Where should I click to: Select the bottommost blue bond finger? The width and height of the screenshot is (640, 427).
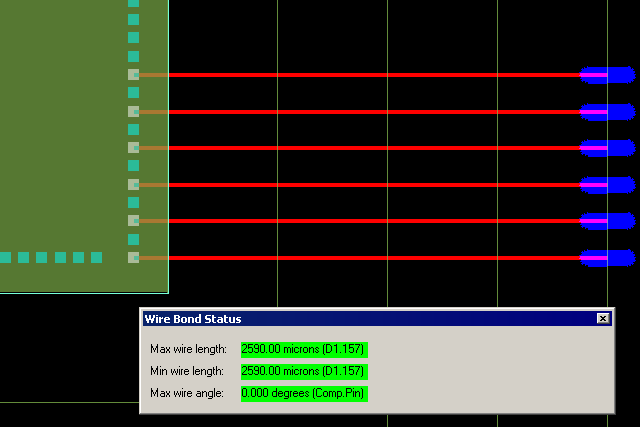click(x=608, y=258)
